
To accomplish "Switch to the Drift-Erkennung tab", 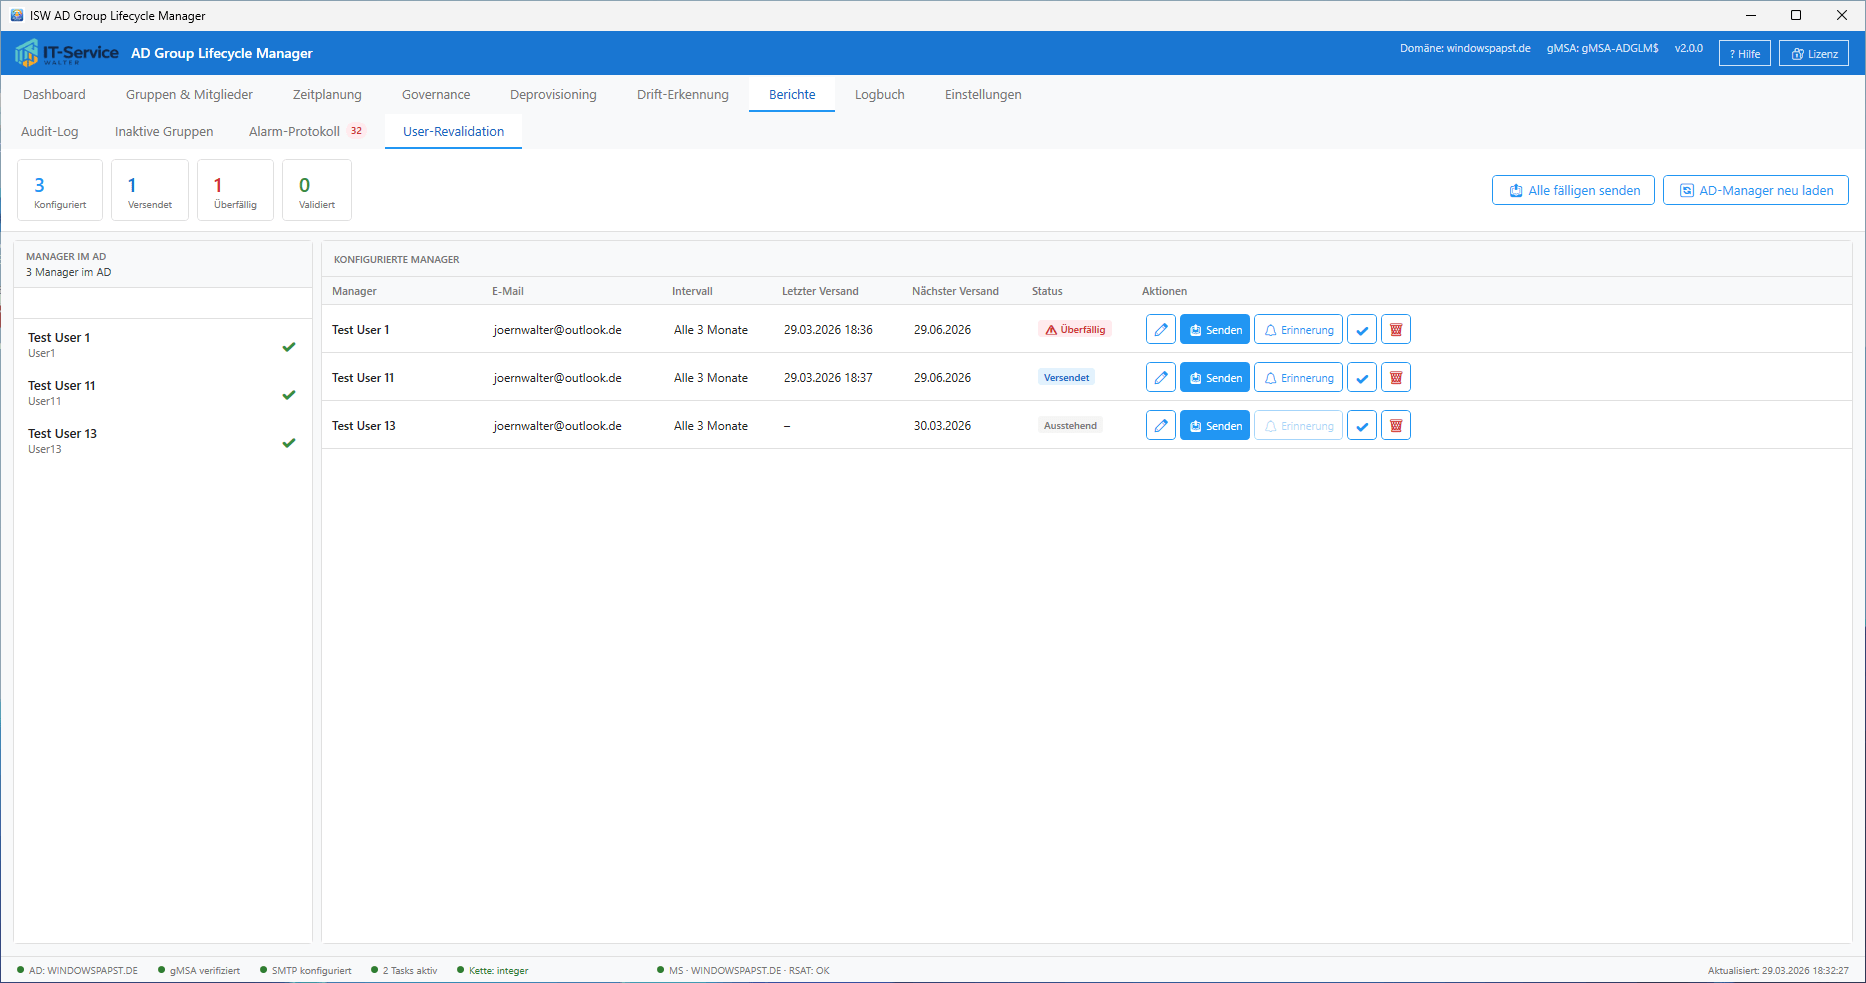I will pyautogui.click(x=682, y=95).
